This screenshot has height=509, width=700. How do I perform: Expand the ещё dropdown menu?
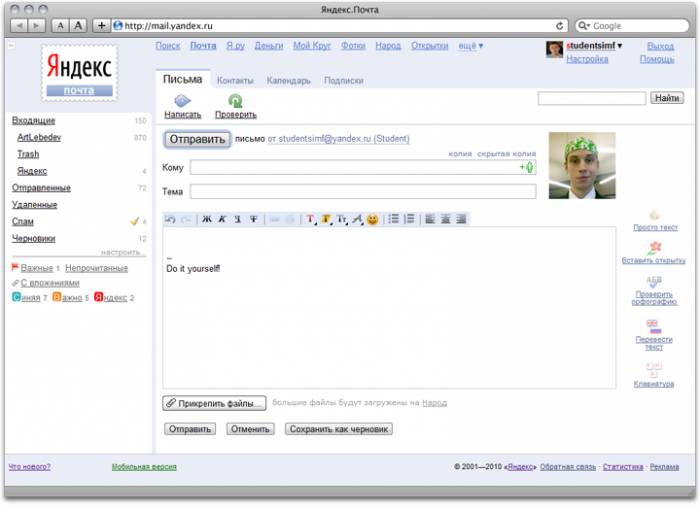[470, 46]
